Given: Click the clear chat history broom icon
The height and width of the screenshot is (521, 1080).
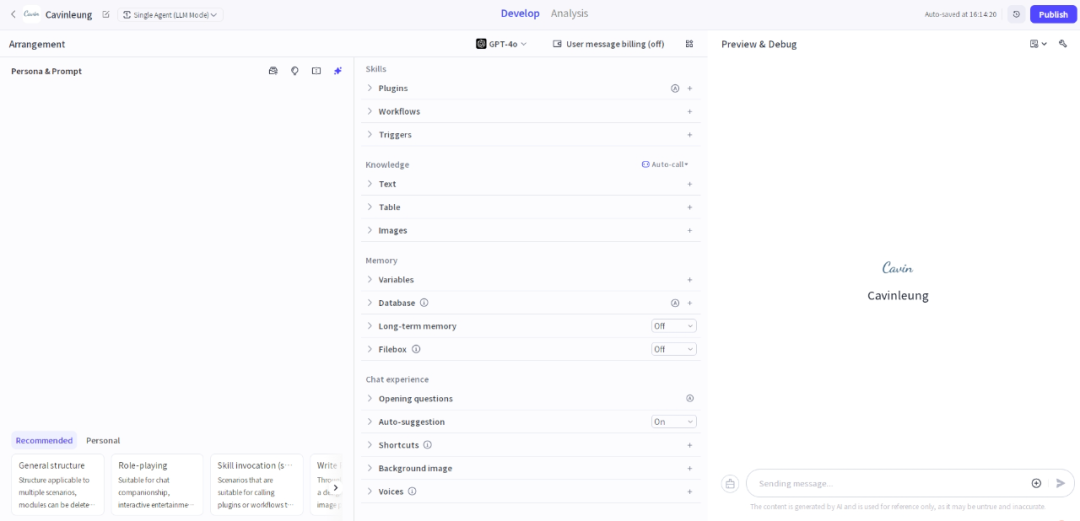Looking at the screenshot, I should point(730,483).
